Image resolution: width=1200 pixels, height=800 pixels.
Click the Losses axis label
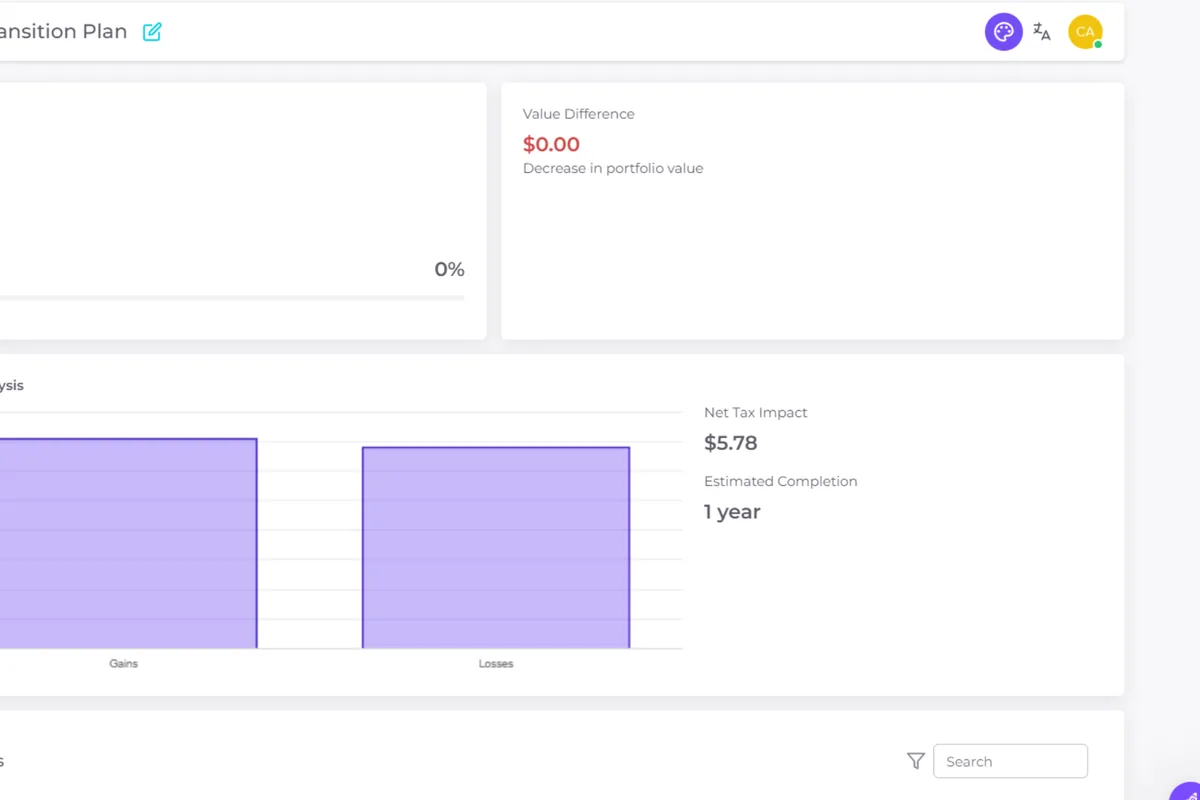pyautogui.click(x=496, y=664)
